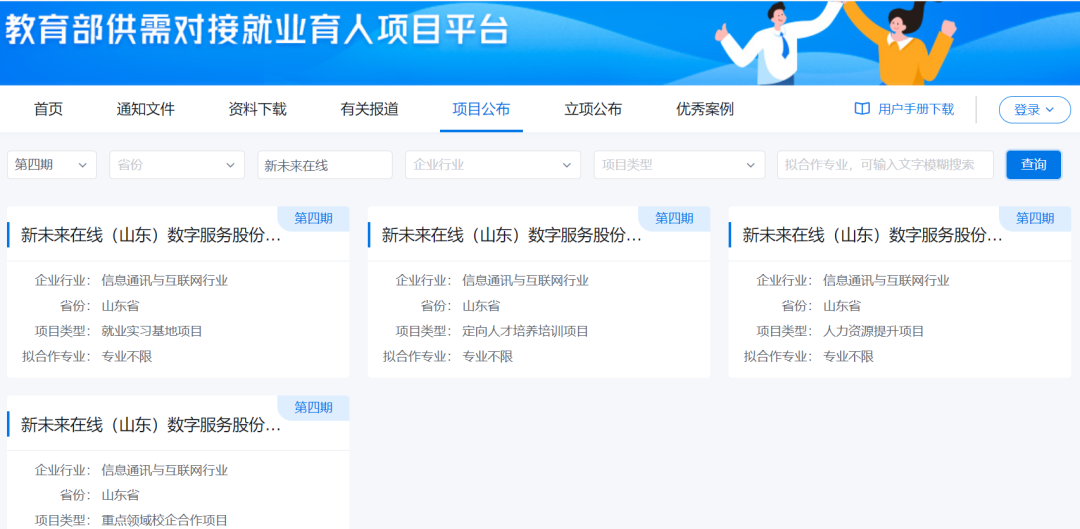Switch to the 立项公布 tab
This screenshot has height=529, width=1080.
point(593,109)
